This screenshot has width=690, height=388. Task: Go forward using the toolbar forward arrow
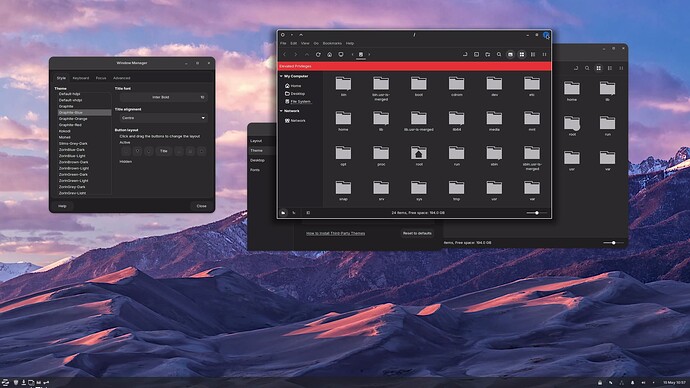(x=295, y=55)
